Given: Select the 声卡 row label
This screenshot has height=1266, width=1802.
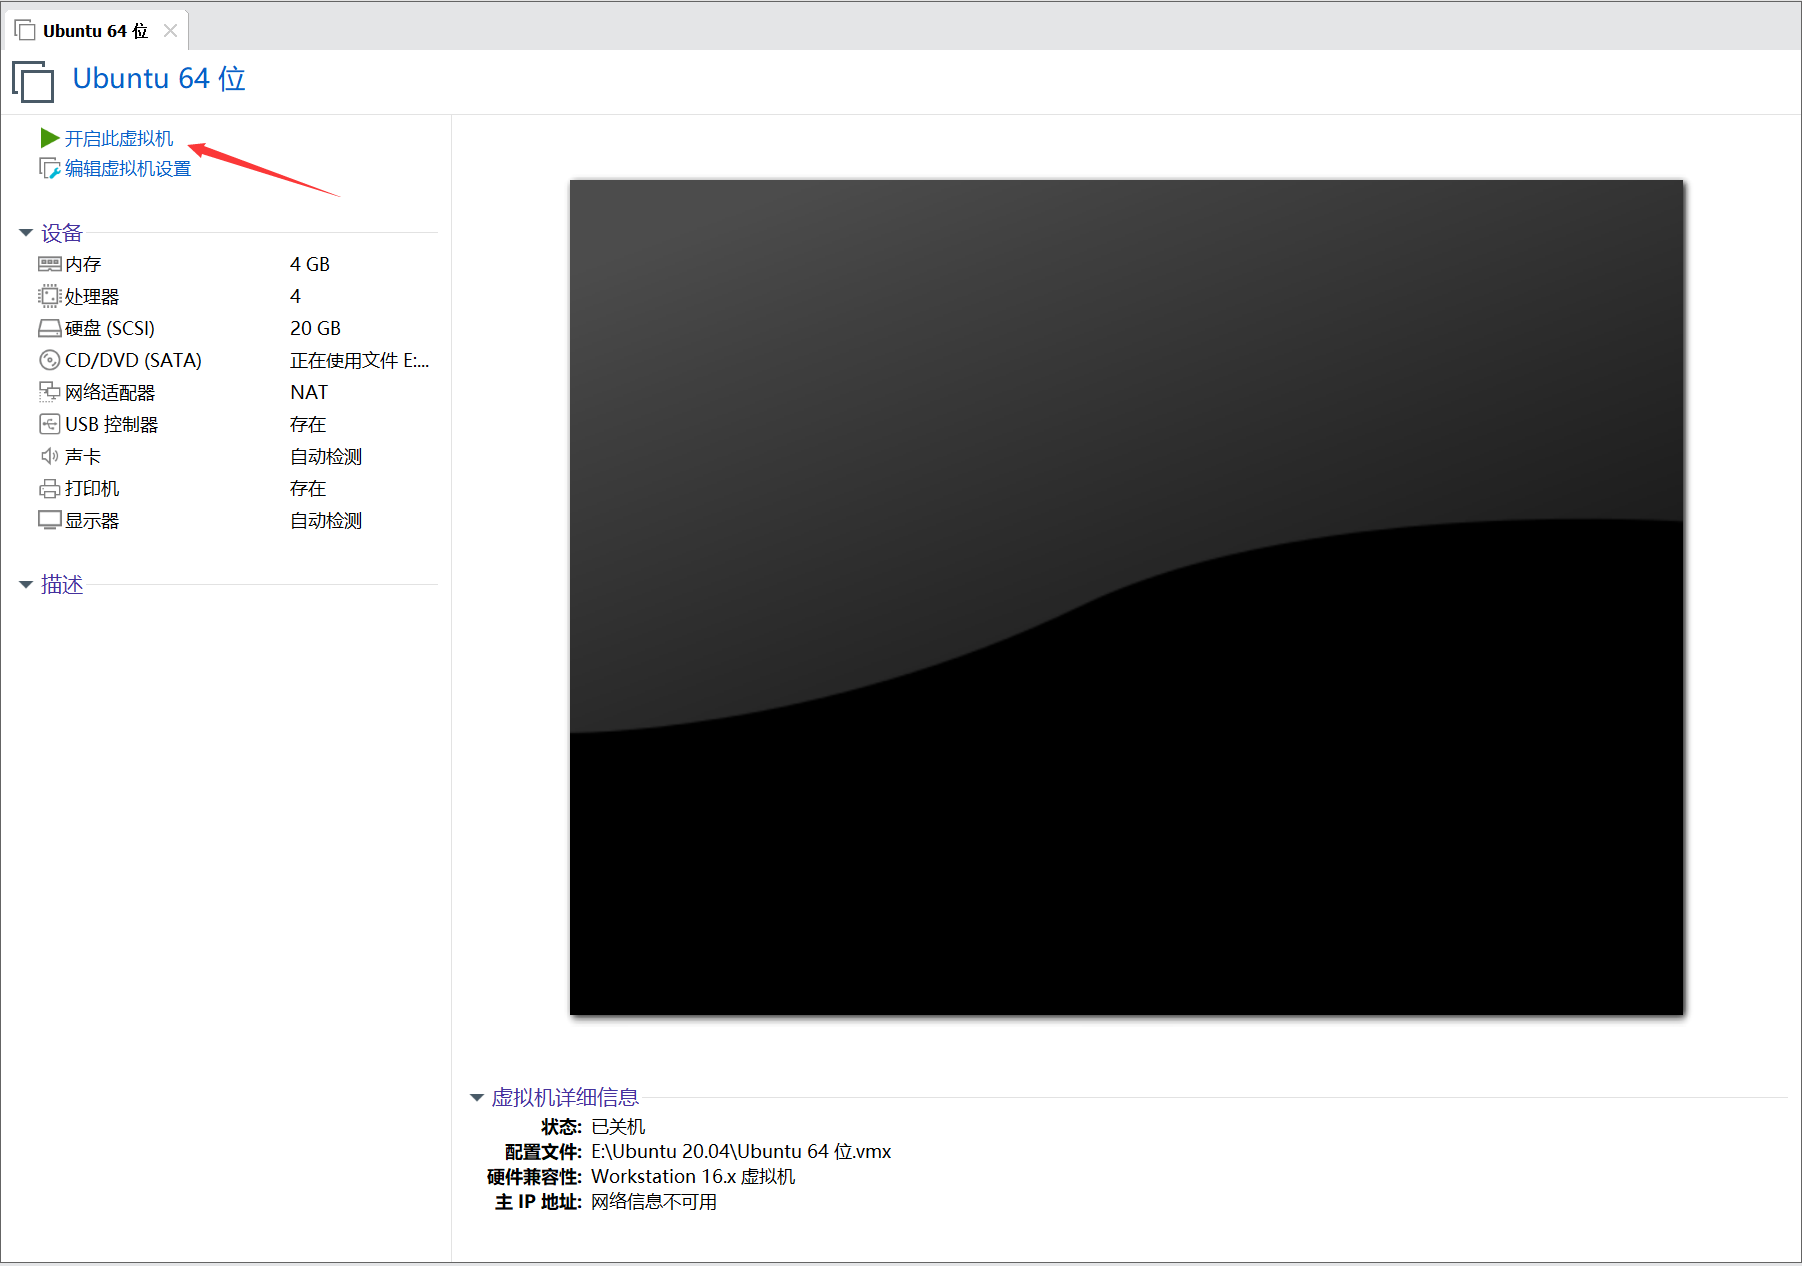Looking at the screenshot, I should [x=83, y=456].
